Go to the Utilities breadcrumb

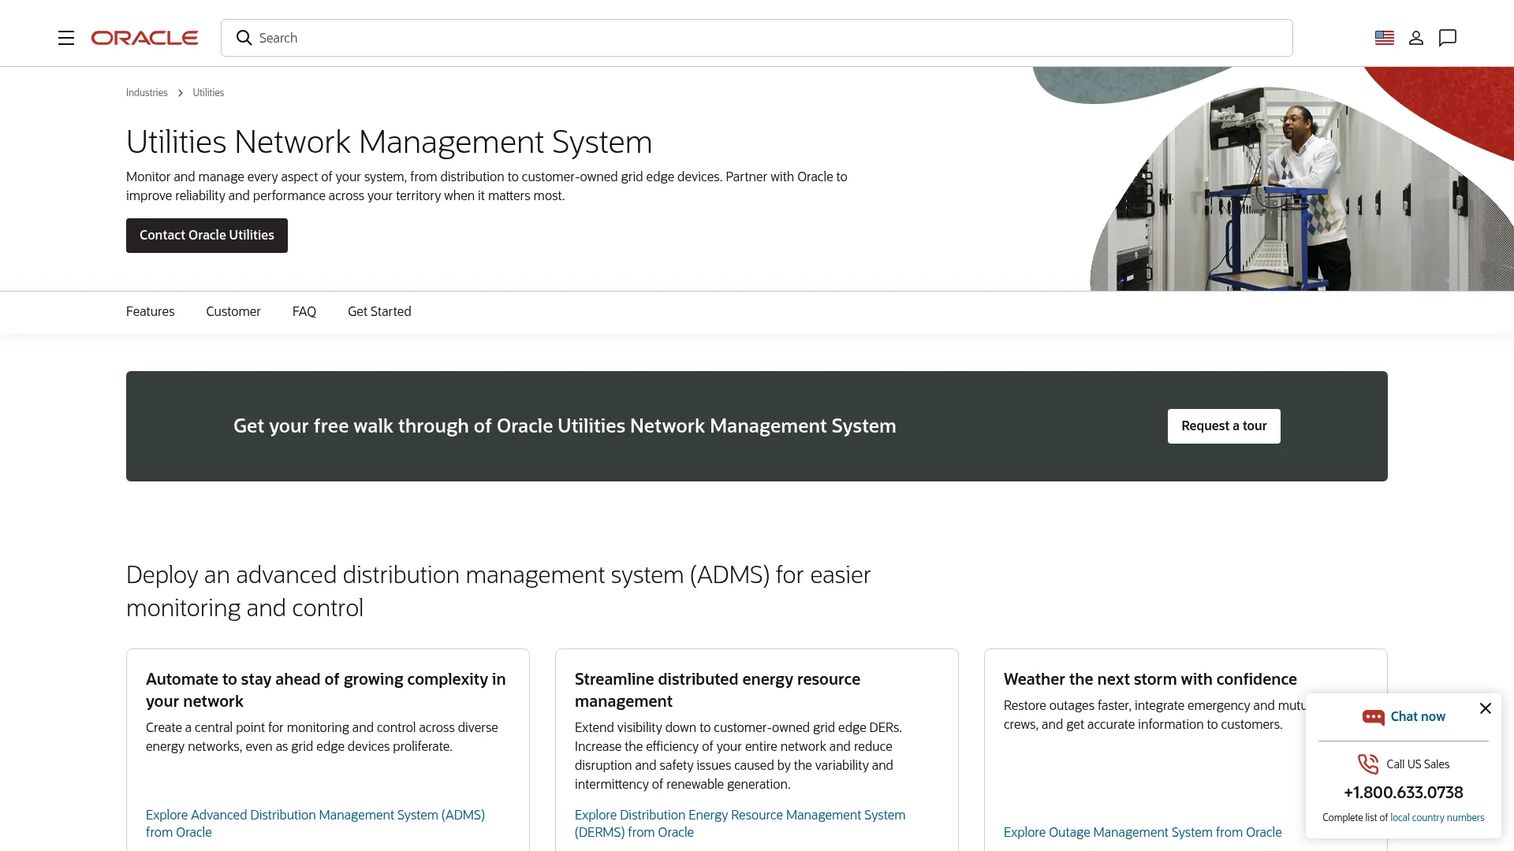208,93
